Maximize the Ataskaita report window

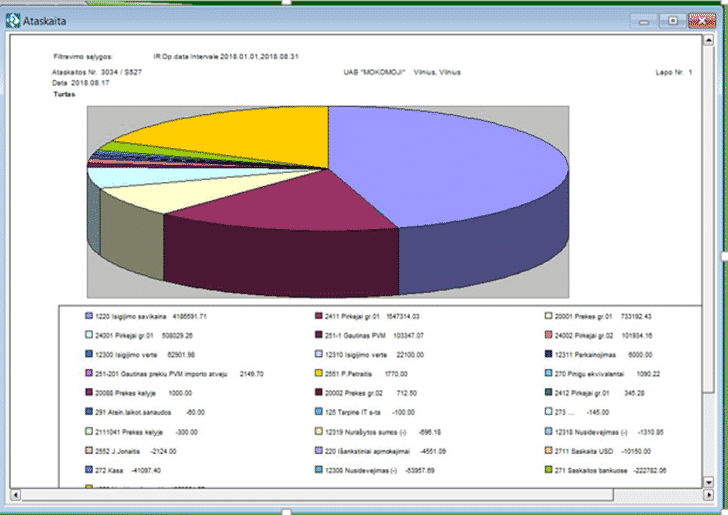pyautogui.click(x=672, y=19)
